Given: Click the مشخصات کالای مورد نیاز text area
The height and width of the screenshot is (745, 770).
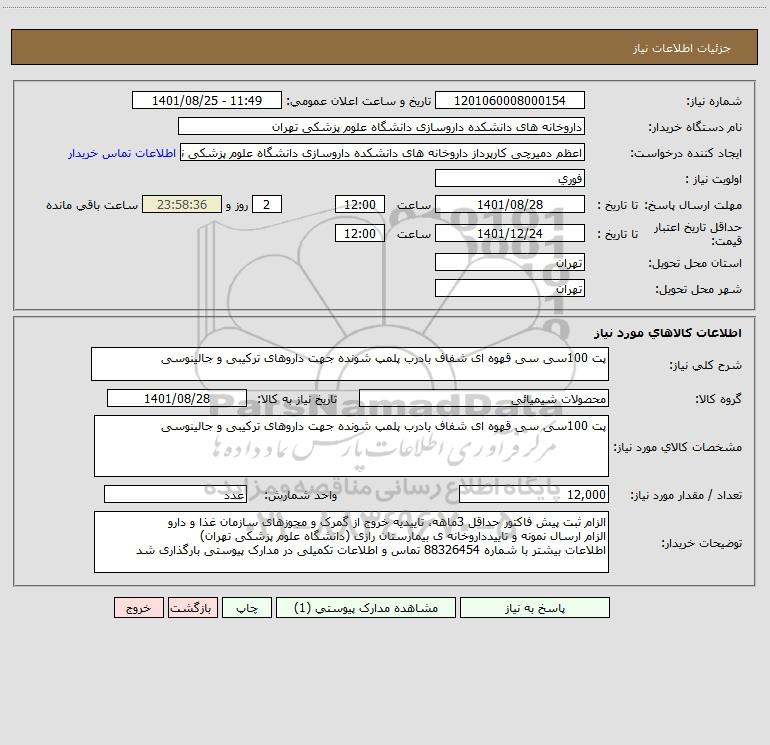Looking at the screenshot, I should pos(351,446).
